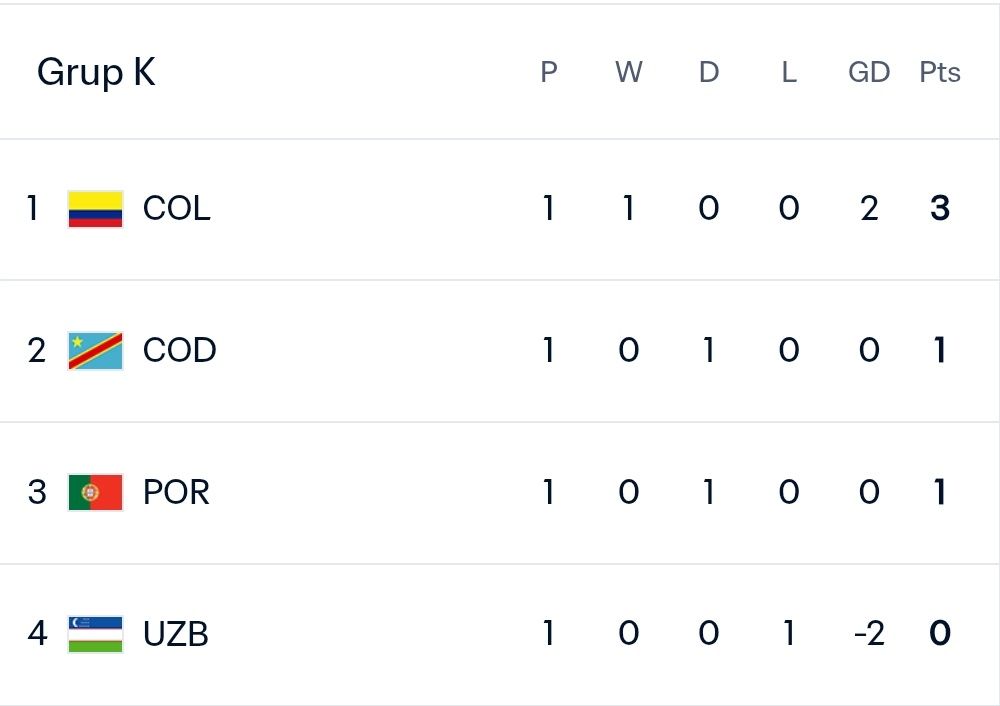1000x706 pixels.
Task: Open the COD team link
Action: pos(179,350)
